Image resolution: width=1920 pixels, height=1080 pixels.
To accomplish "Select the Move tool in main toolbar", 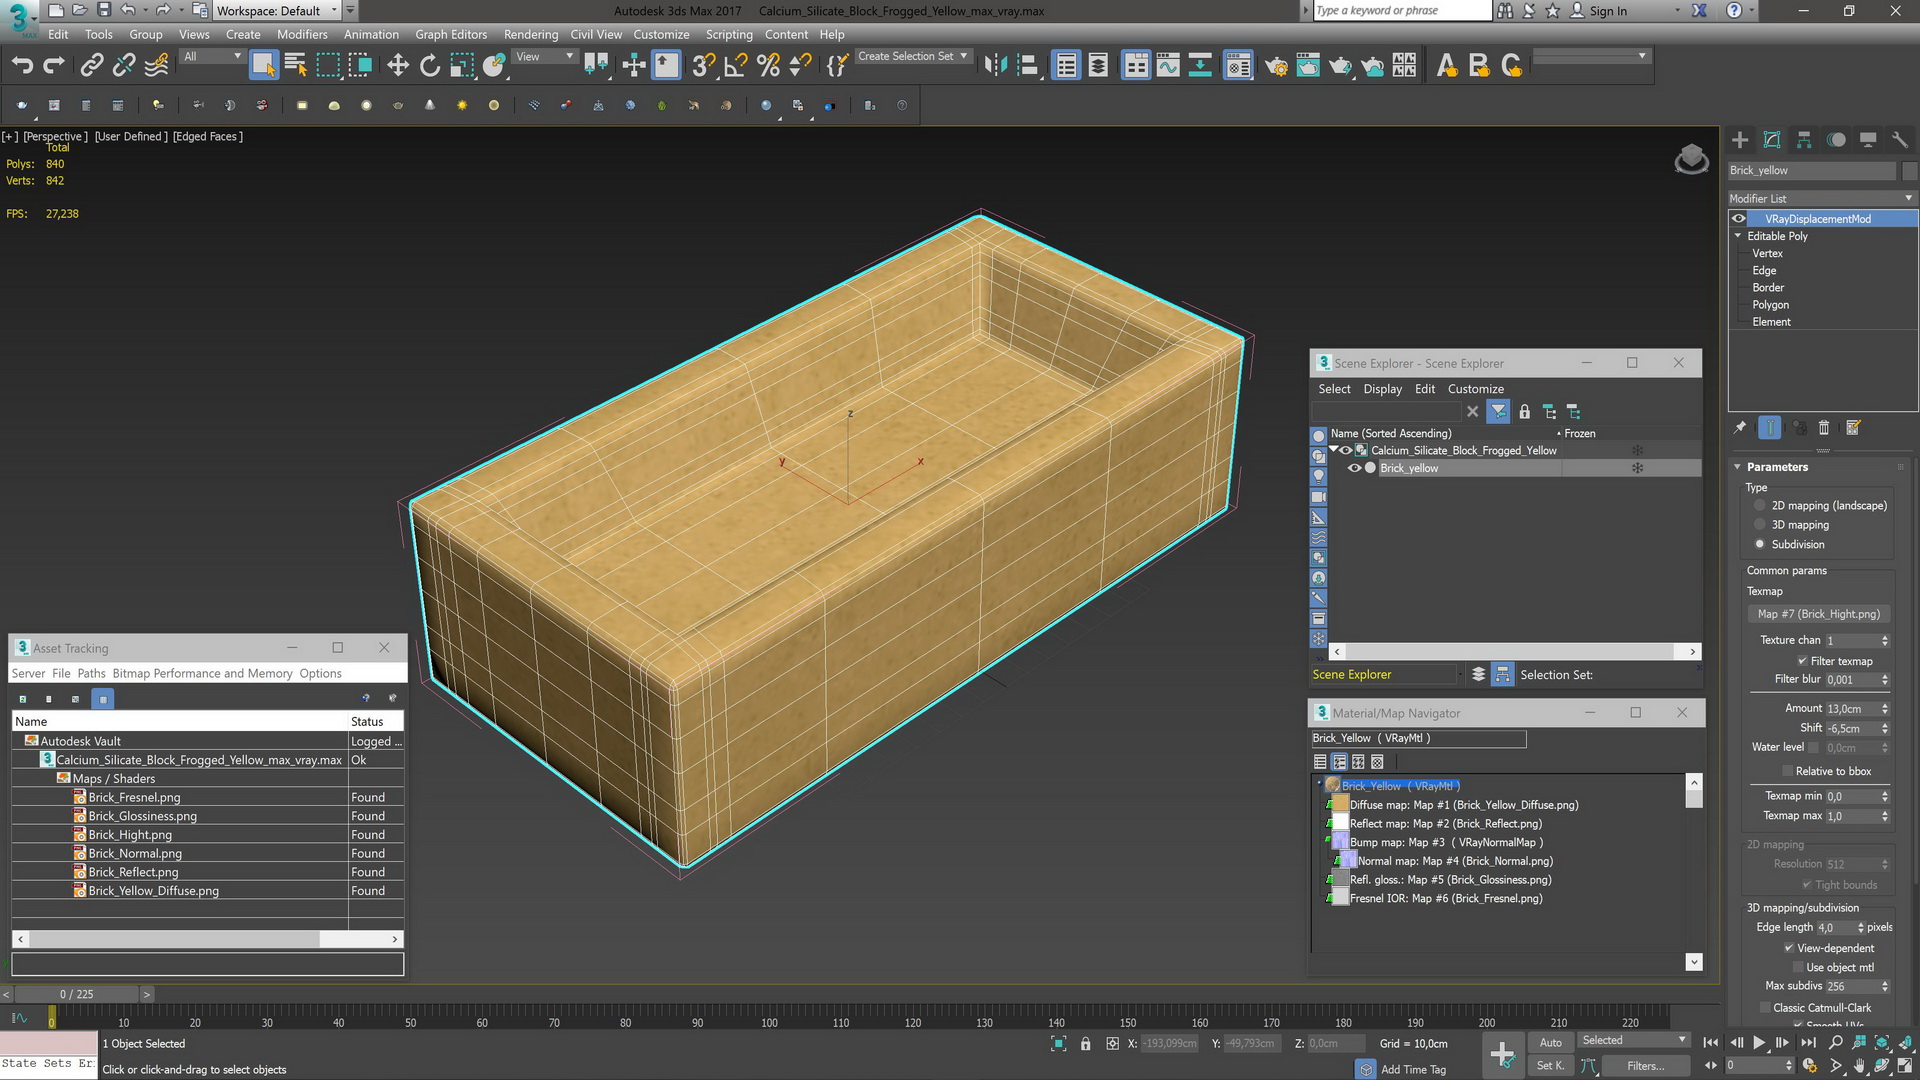I will (x=398, y=65).
